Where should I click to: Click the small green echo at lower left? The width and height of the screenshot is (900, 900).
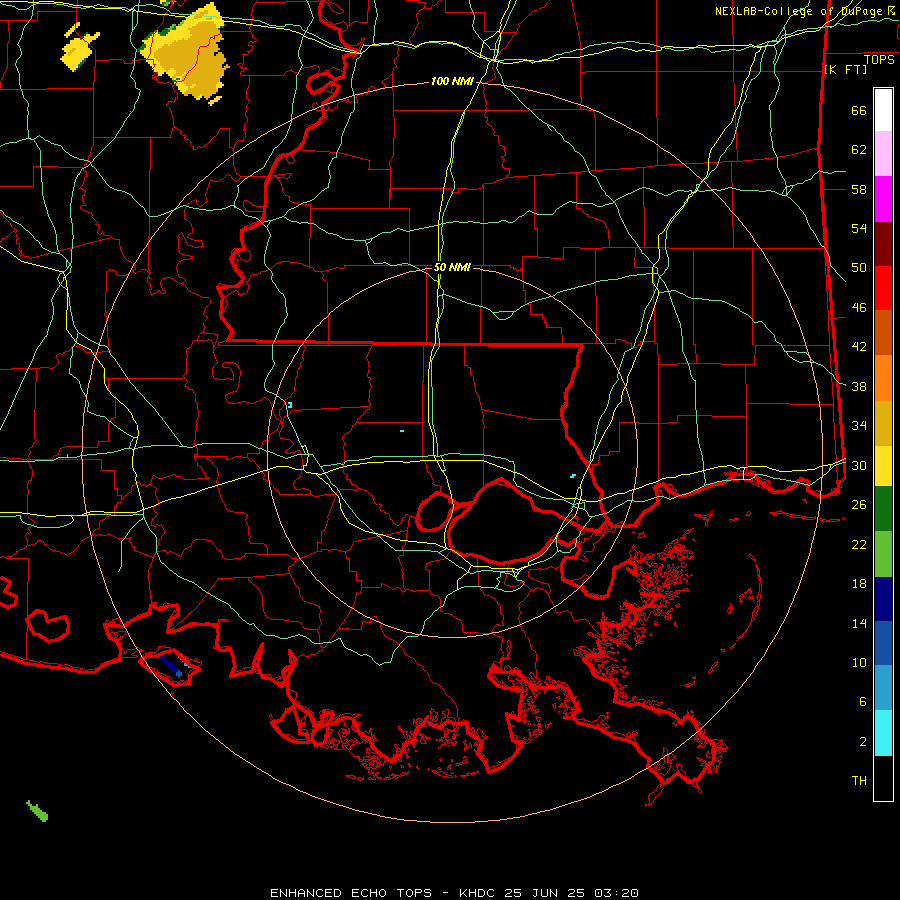(x=37, y=810)
